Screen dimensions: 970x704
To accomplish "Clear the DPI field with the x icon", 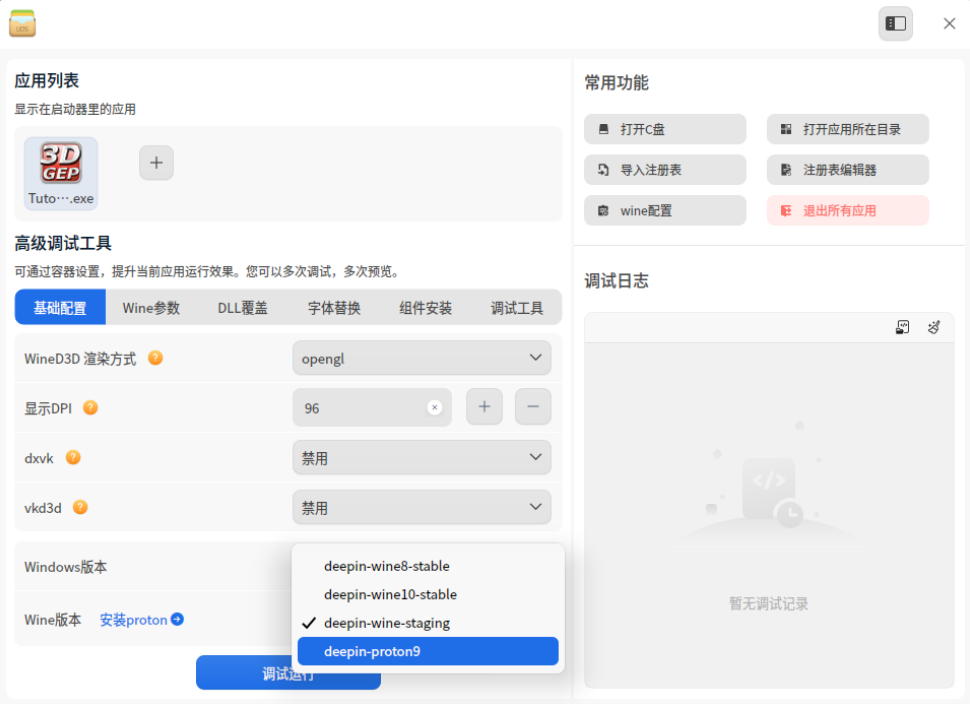I will (435, 407).
